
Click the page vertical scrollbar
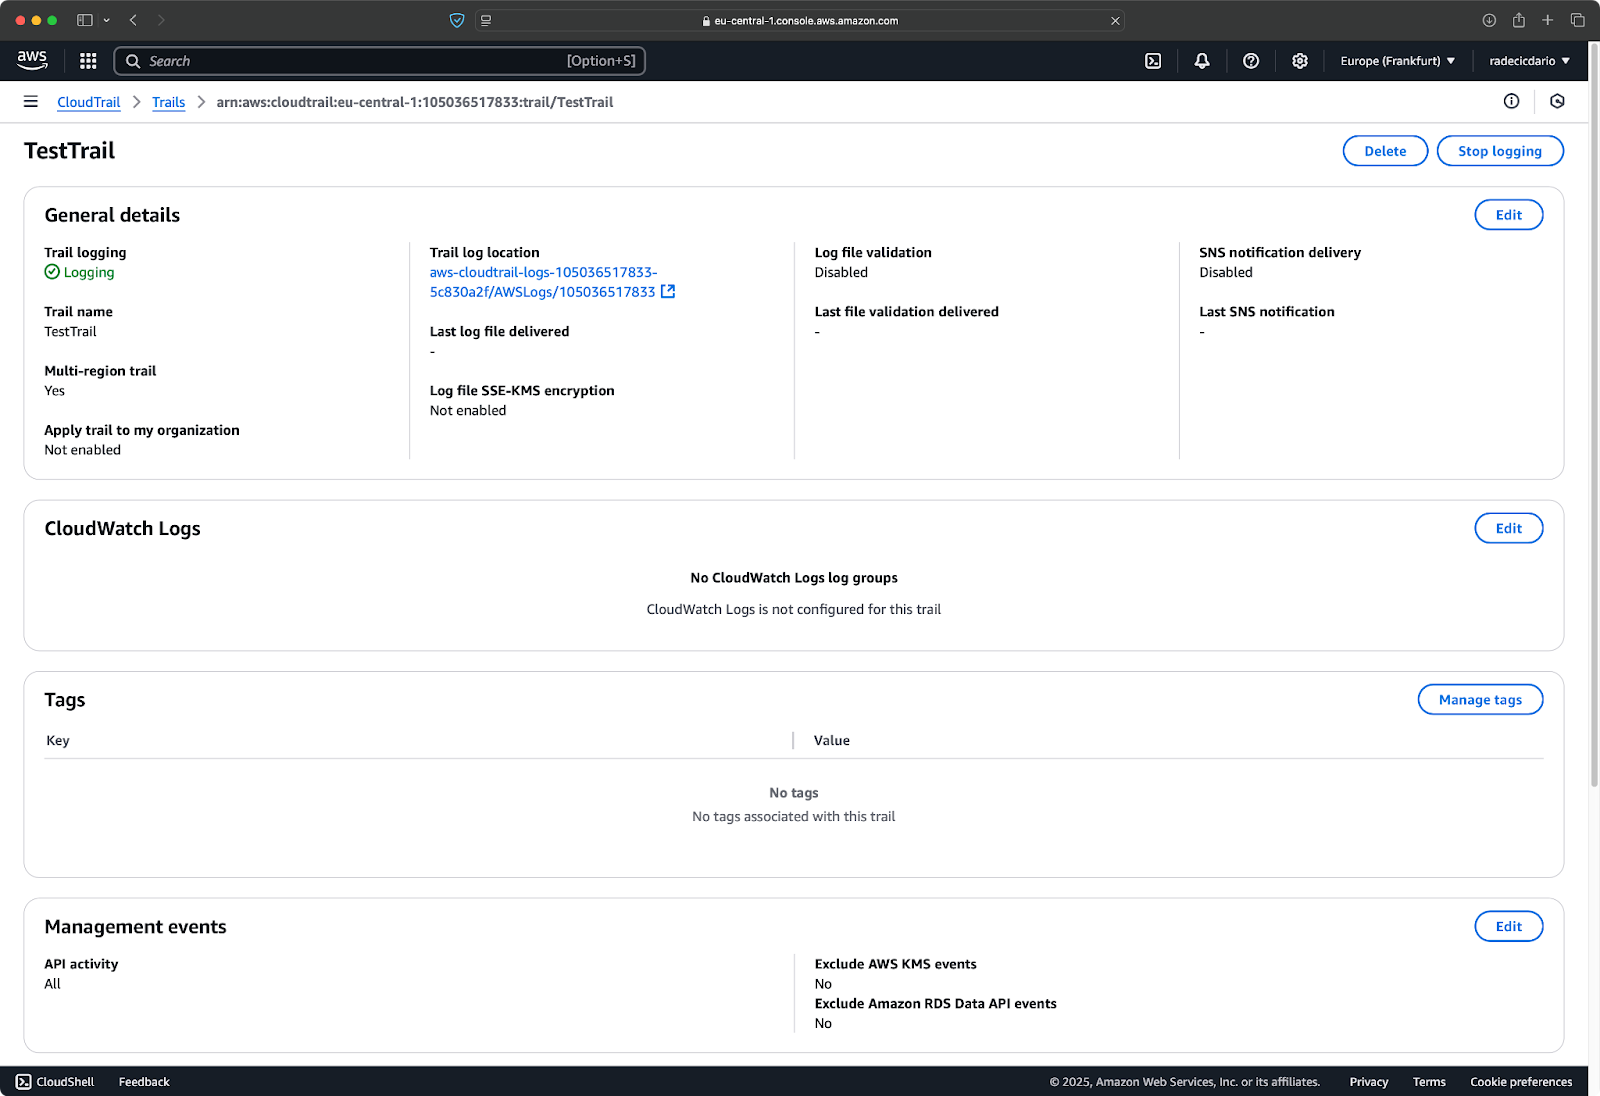coord(1594,415)
